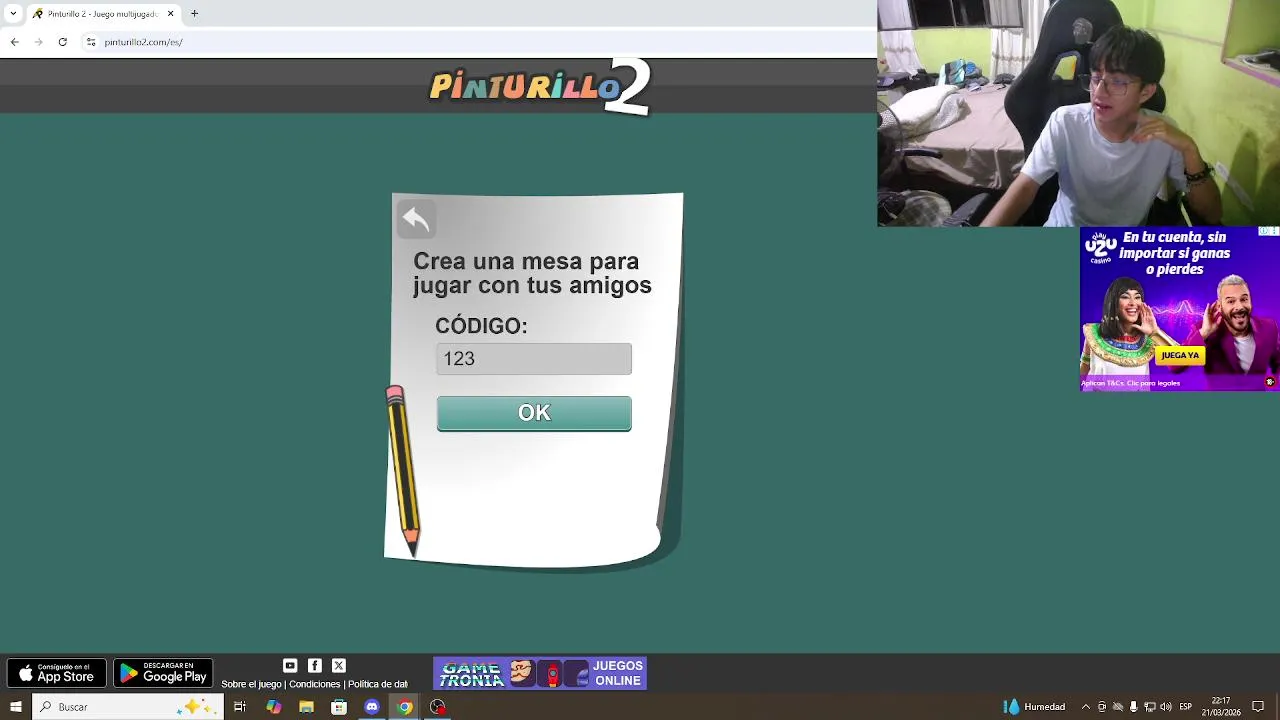Reload the page with the refresh icon

pos(62,42)
